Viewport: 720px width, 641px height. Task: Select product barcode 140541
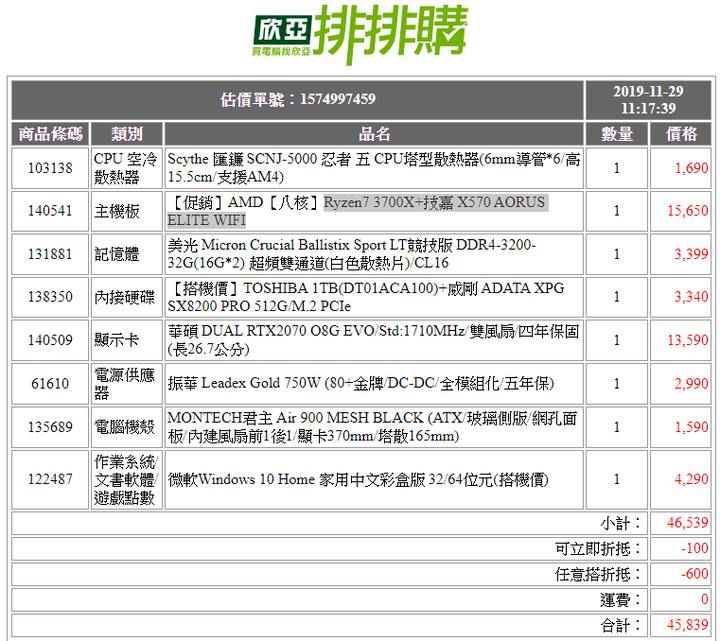pos(50,211)
